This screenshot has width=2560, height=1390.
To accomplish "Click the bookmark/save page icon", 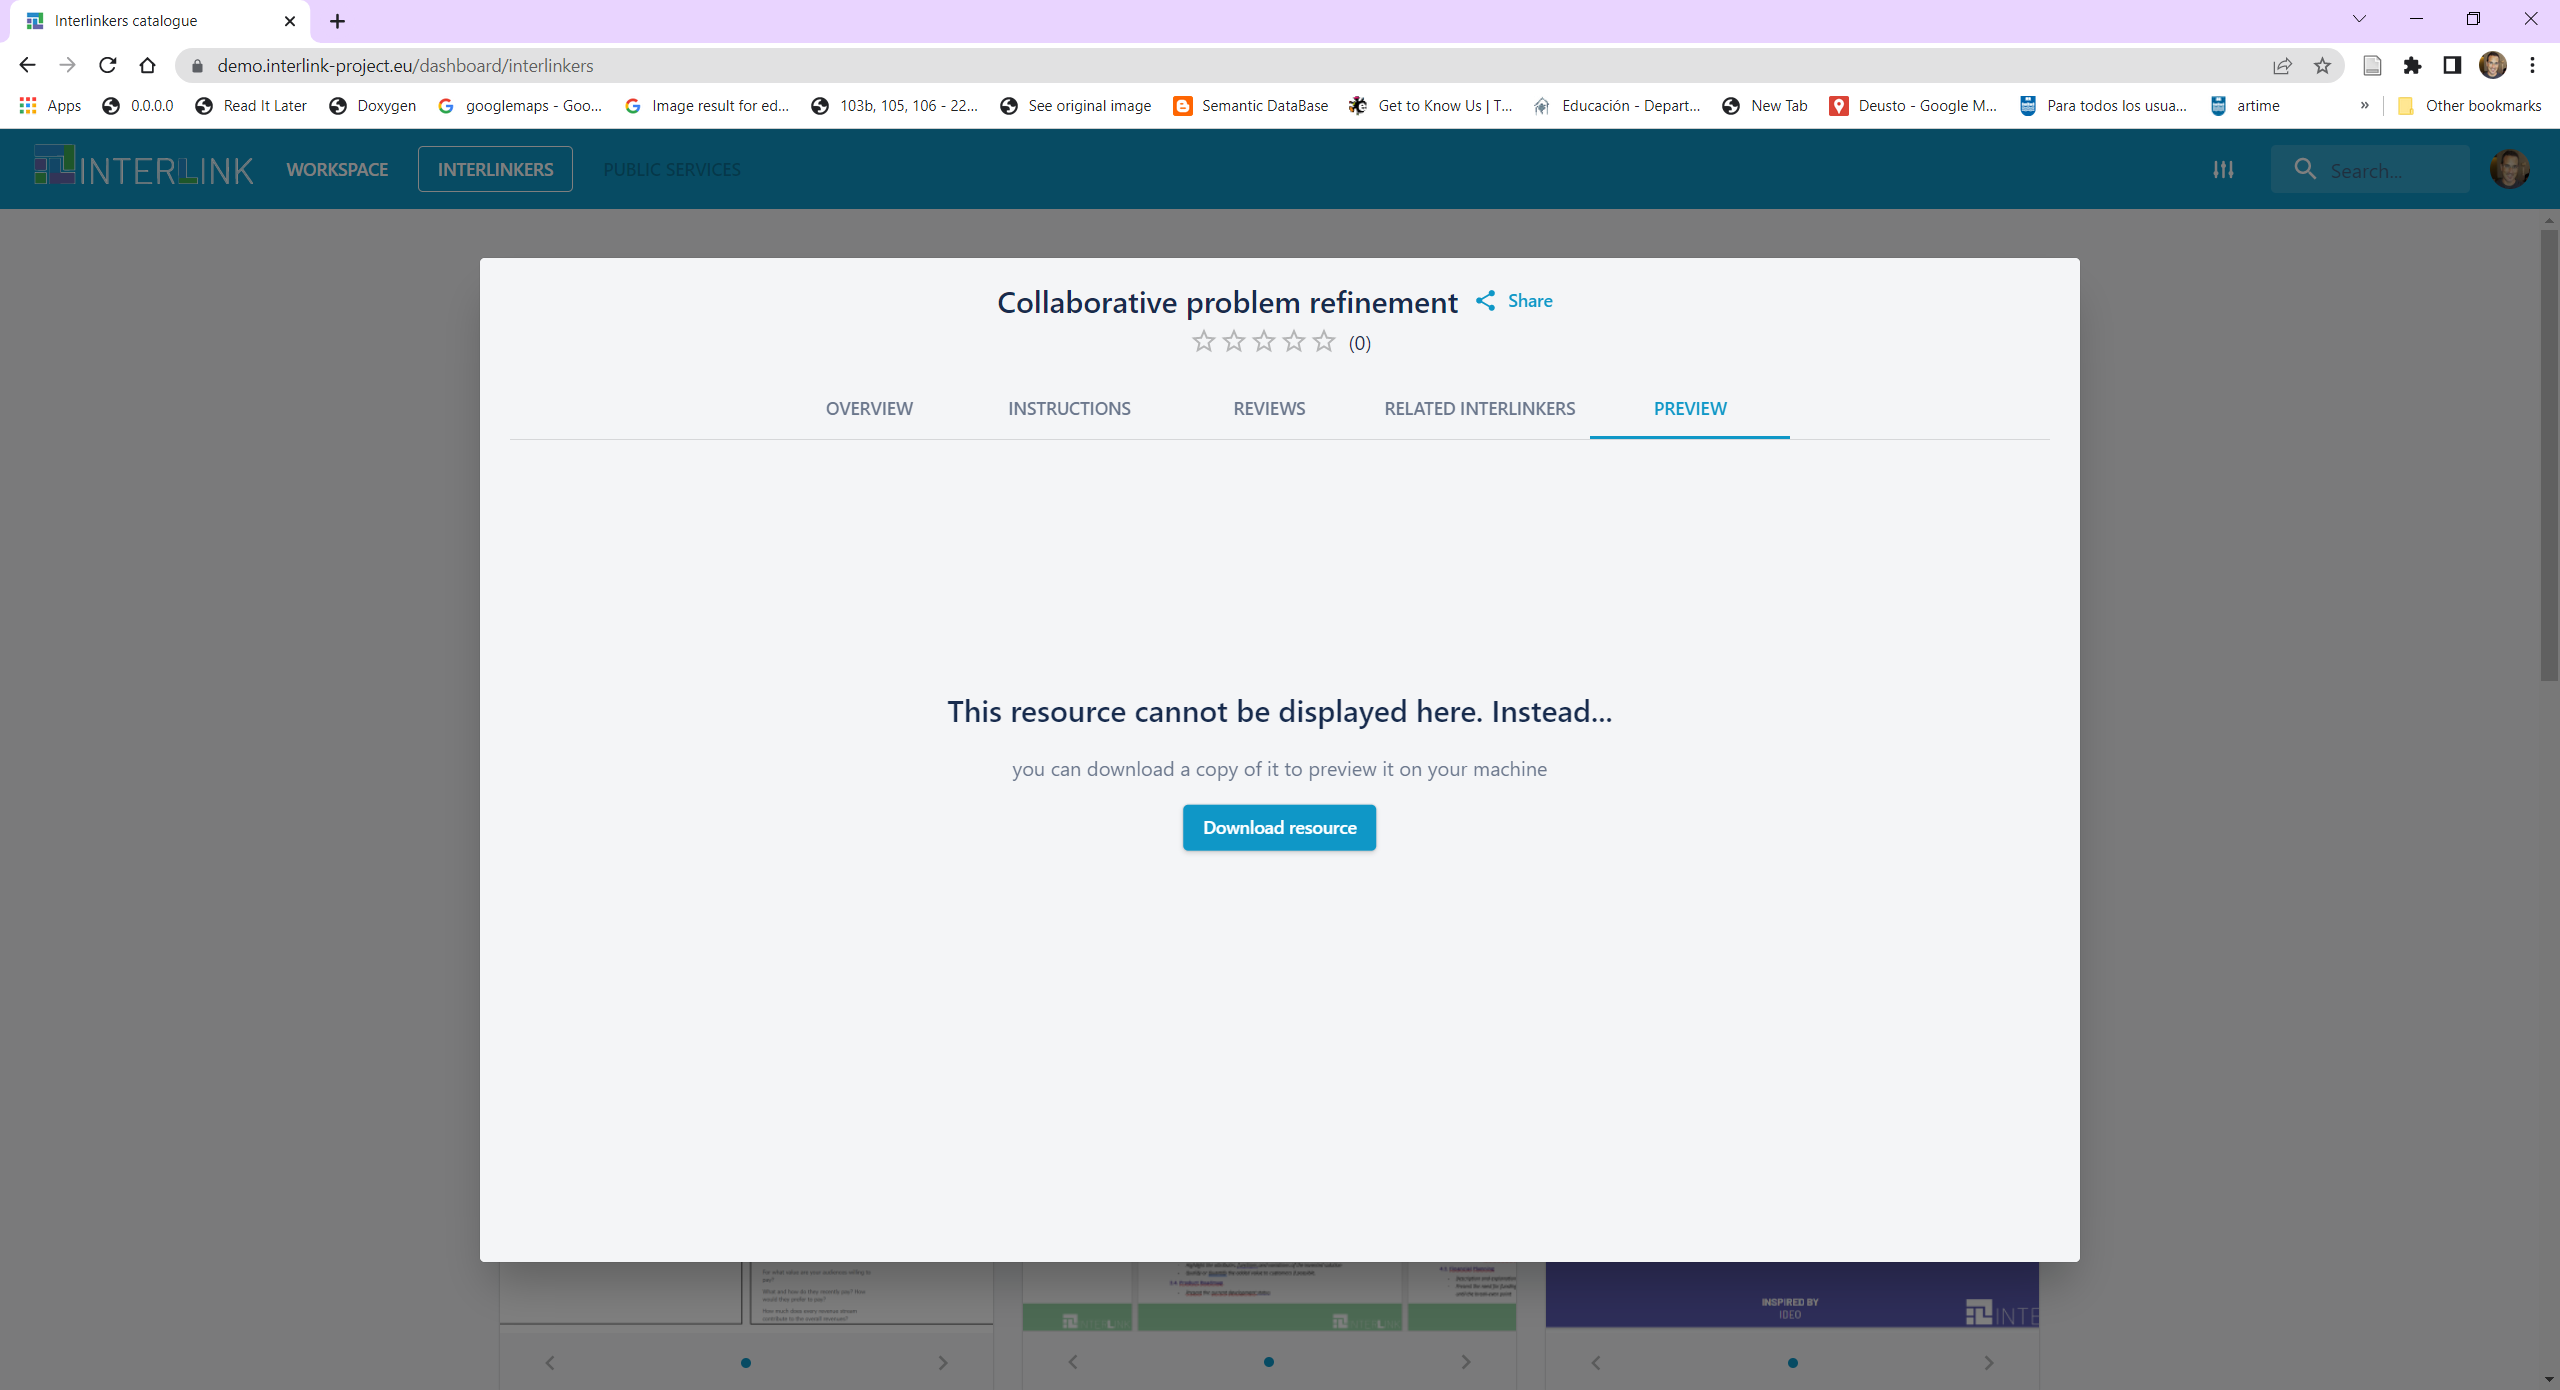I will point(2320,65).
